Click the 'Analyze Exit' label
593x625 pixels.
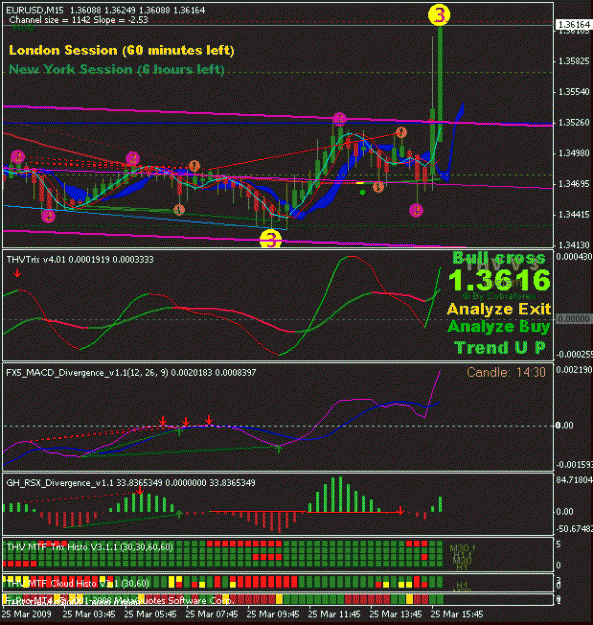tap(499, 309)
